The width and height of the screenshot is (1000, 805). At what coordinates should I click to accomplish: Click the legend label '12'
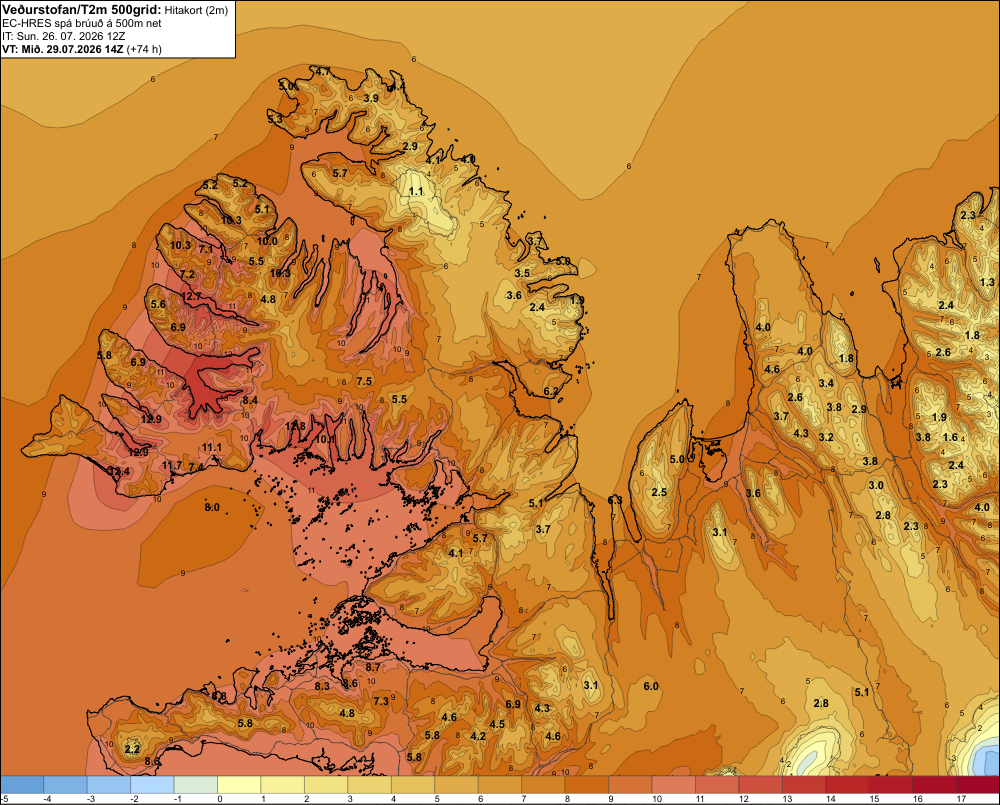point(744,799)
